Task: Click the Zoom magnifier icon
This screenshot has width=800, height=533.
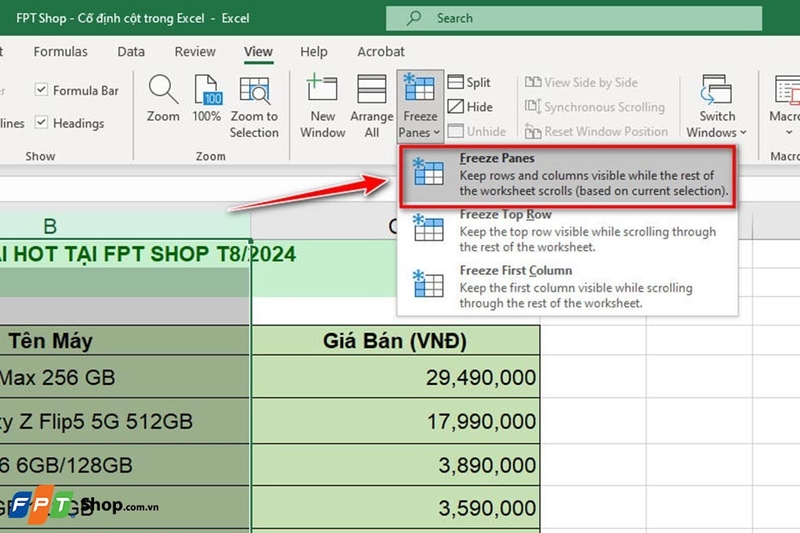Action: pos(163,89)
